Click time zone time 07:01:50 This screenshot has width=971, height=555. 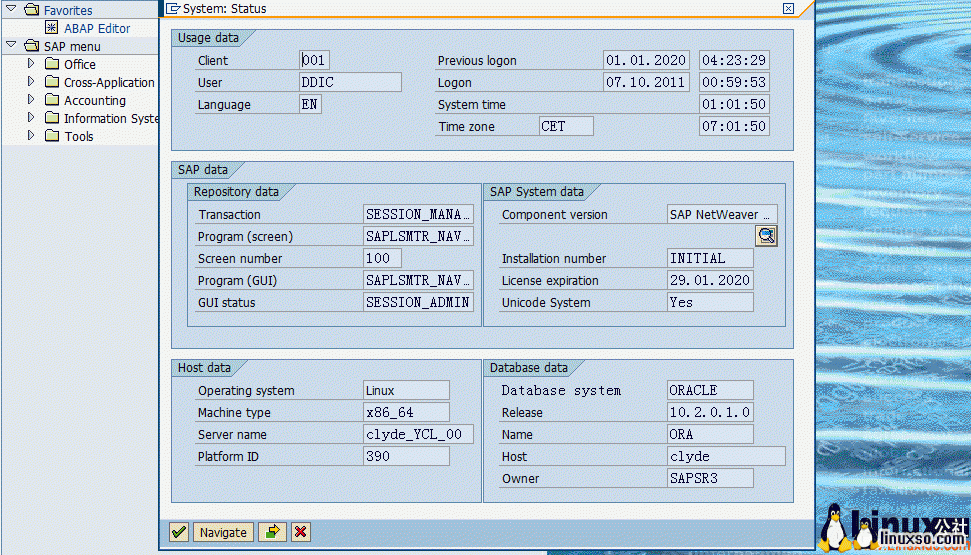[734, 126]
